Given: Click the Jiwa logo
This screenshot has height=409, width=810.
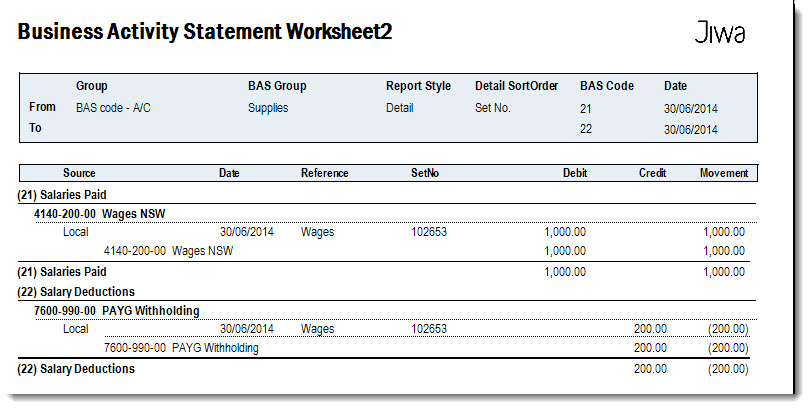Looking at the screenshot, I should click(x=720, y=33).
